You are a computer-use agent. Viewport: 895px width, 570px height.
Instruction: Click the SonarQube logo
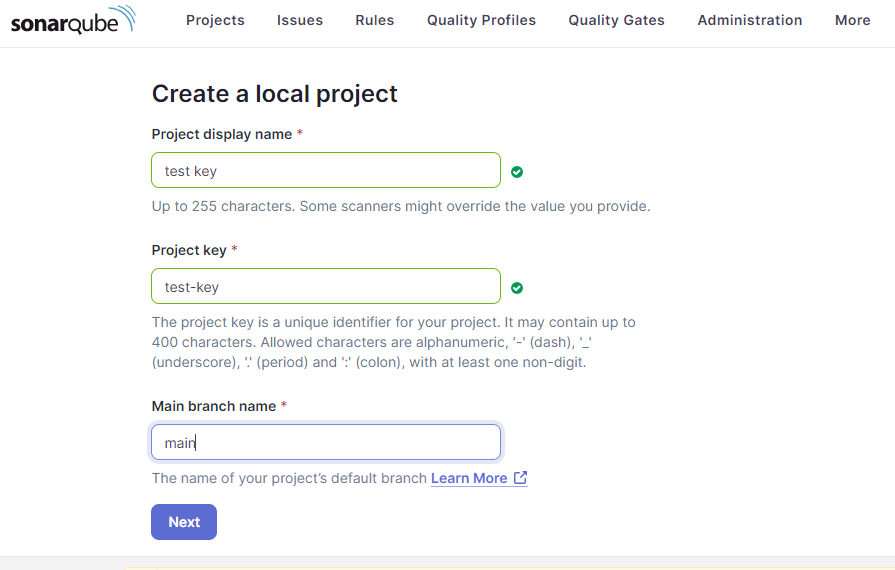(x=73, y=20)
